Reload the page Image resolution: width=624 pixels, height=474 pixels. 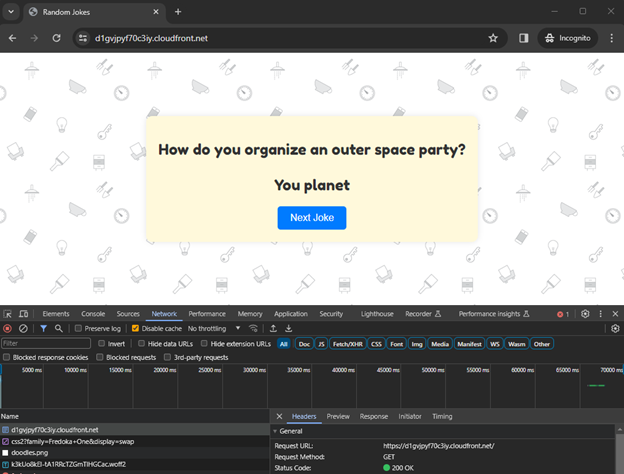(57, 38)
